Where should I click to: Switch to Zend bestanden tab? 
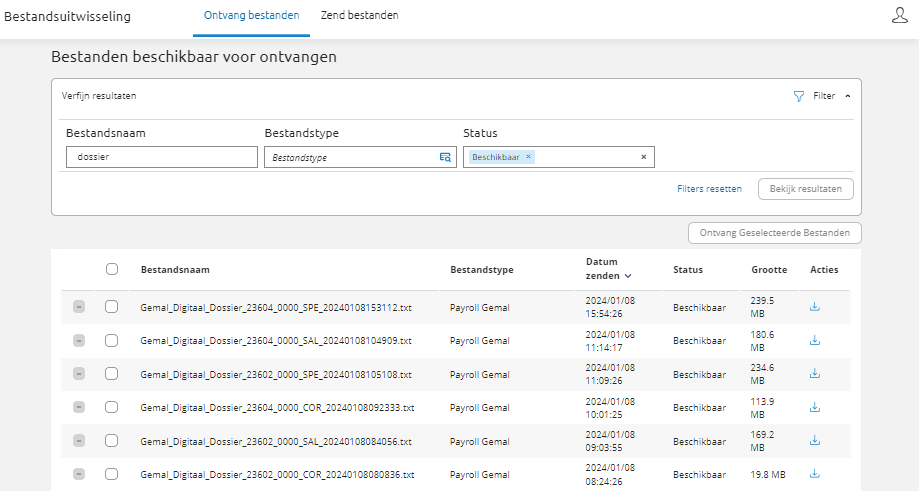[x=359, y=16]
